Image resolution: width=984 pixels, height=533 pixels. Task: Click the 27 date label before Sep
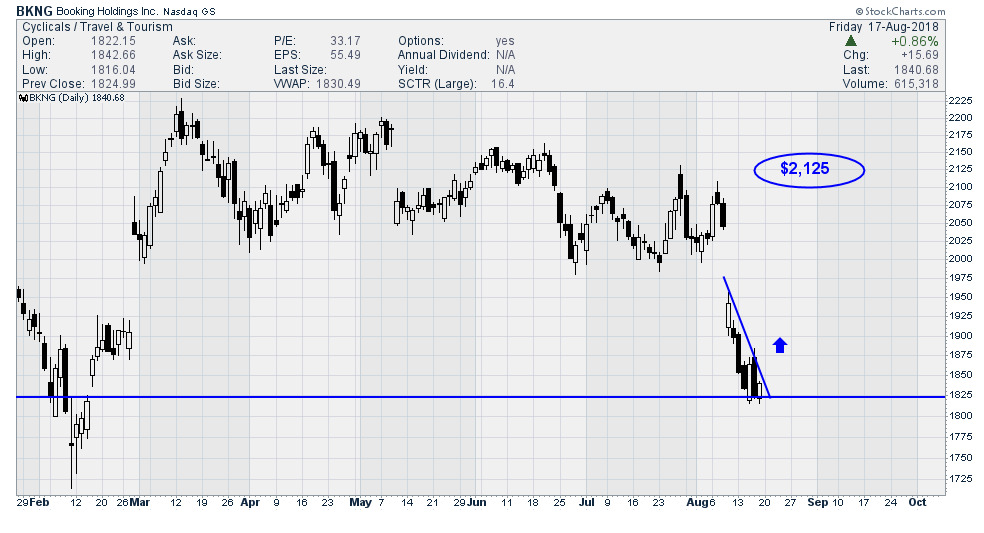coord(789,502)
